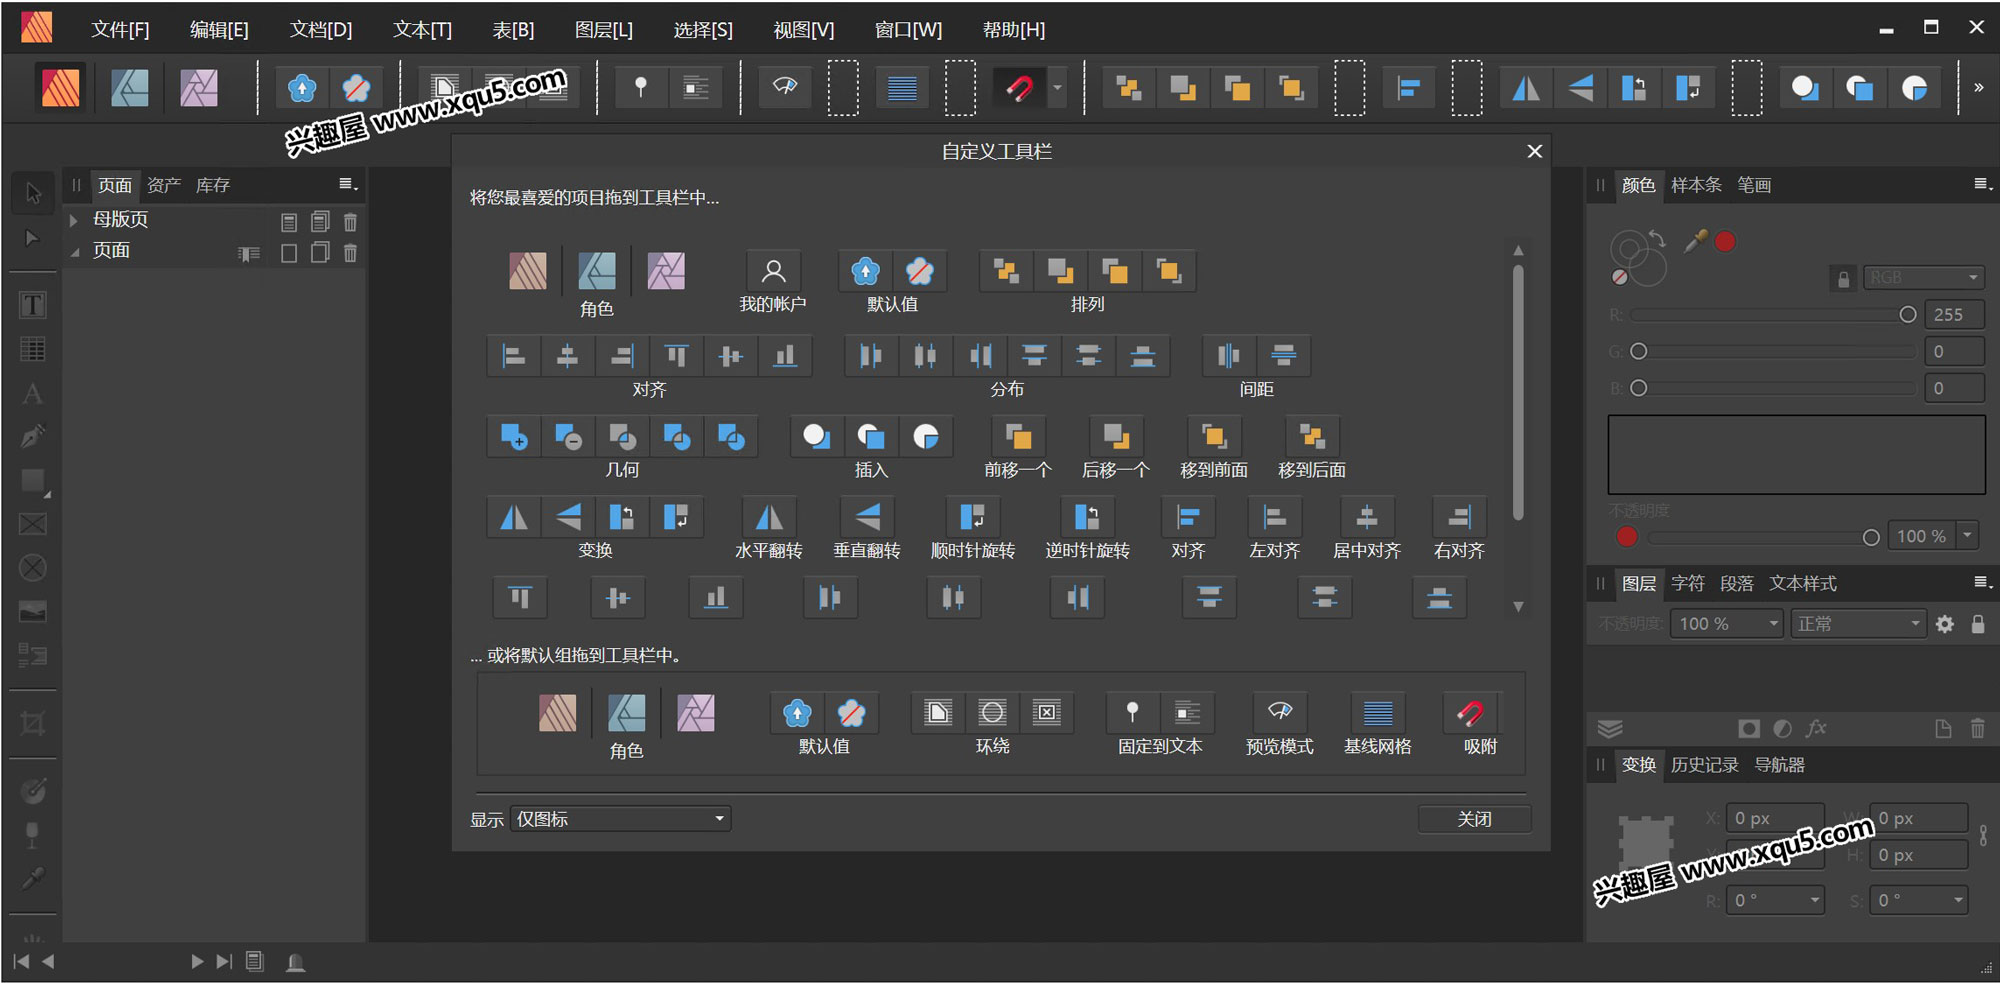Click the Snapping magnet icon in the 吸附 group
2000x983 pixels.
1470,713
